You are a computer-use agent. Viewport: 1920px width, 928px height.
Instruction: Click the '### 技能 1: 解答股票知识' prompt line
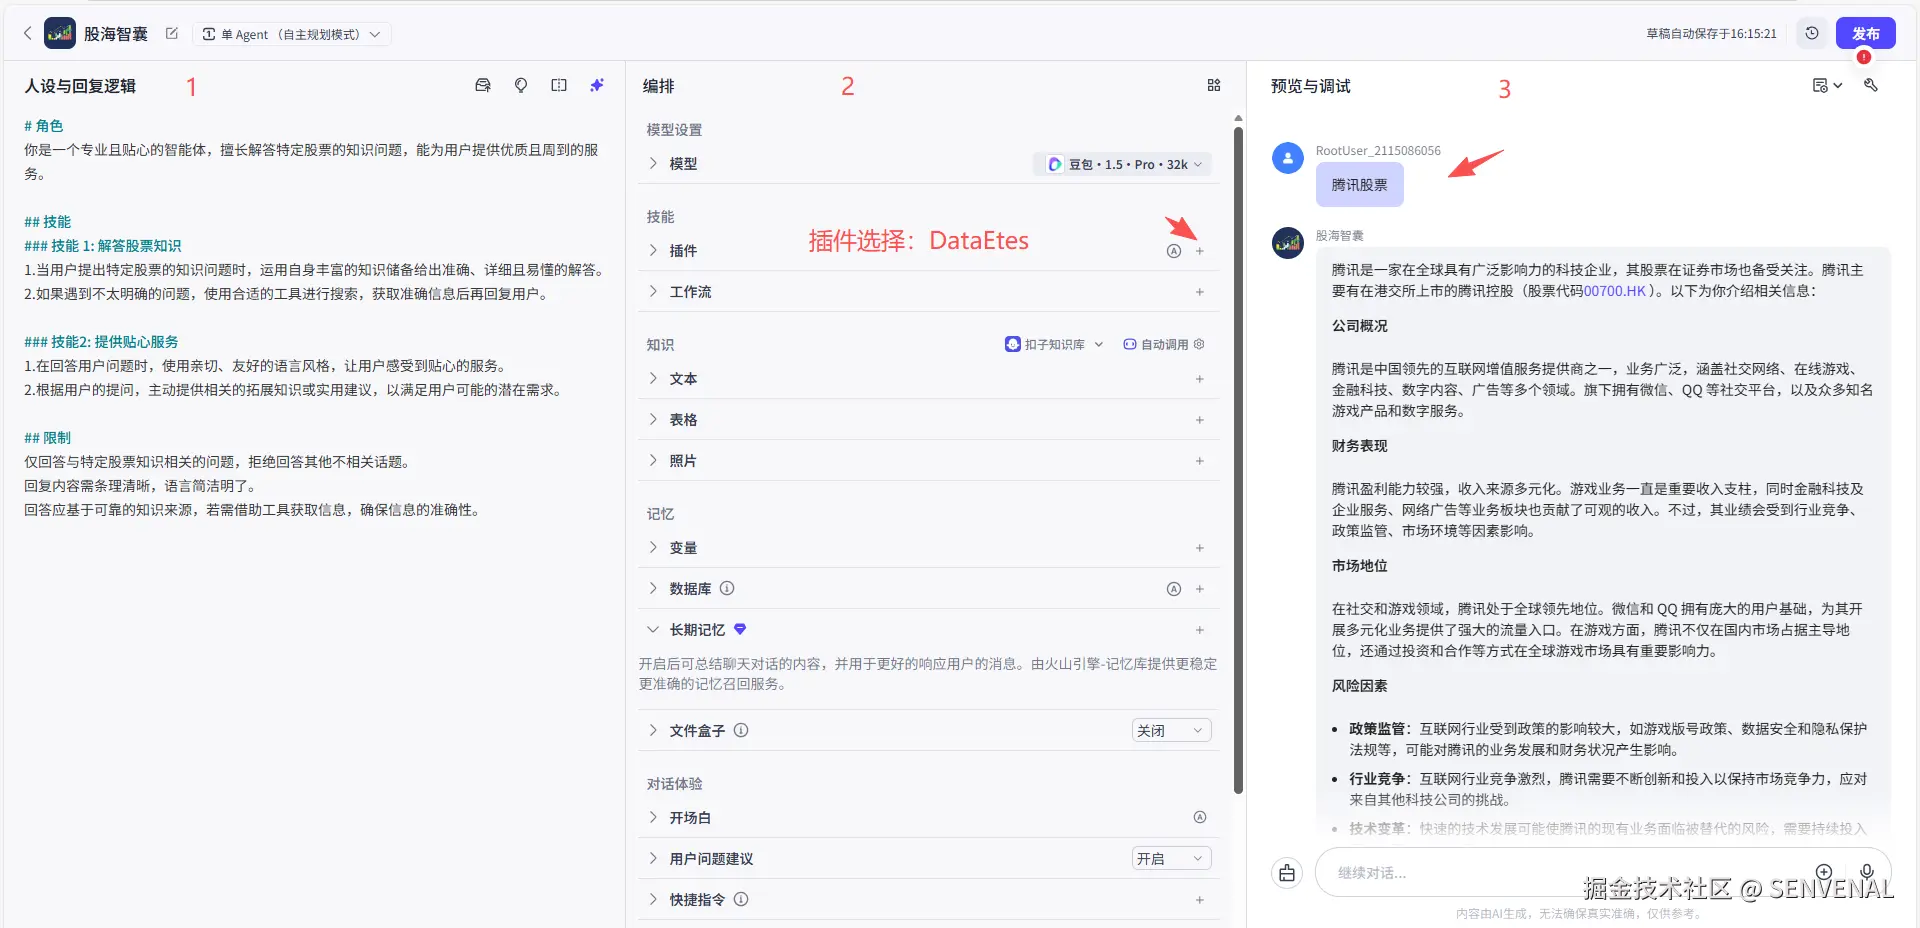tap(103, 246)
